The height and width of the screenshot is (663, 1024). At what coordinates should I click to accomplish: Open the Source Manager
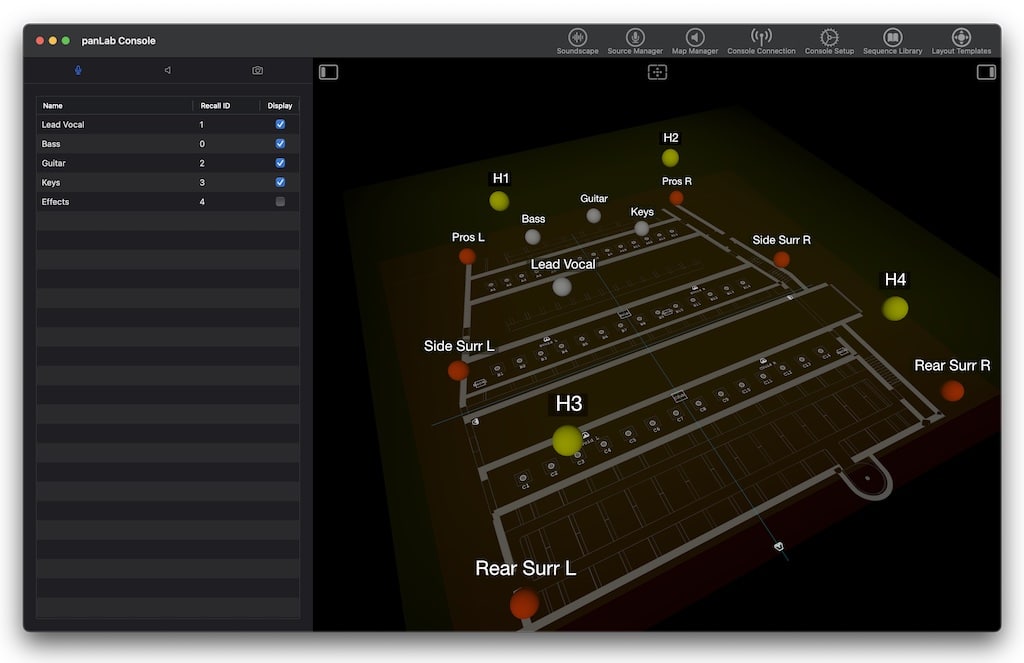[635, 39]
